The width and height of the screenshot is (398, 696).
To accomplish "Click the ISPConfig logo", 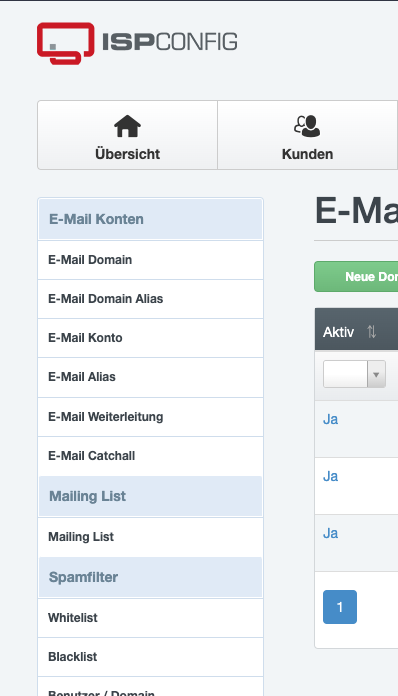I will pyautogui.click(x=137, y=43).
